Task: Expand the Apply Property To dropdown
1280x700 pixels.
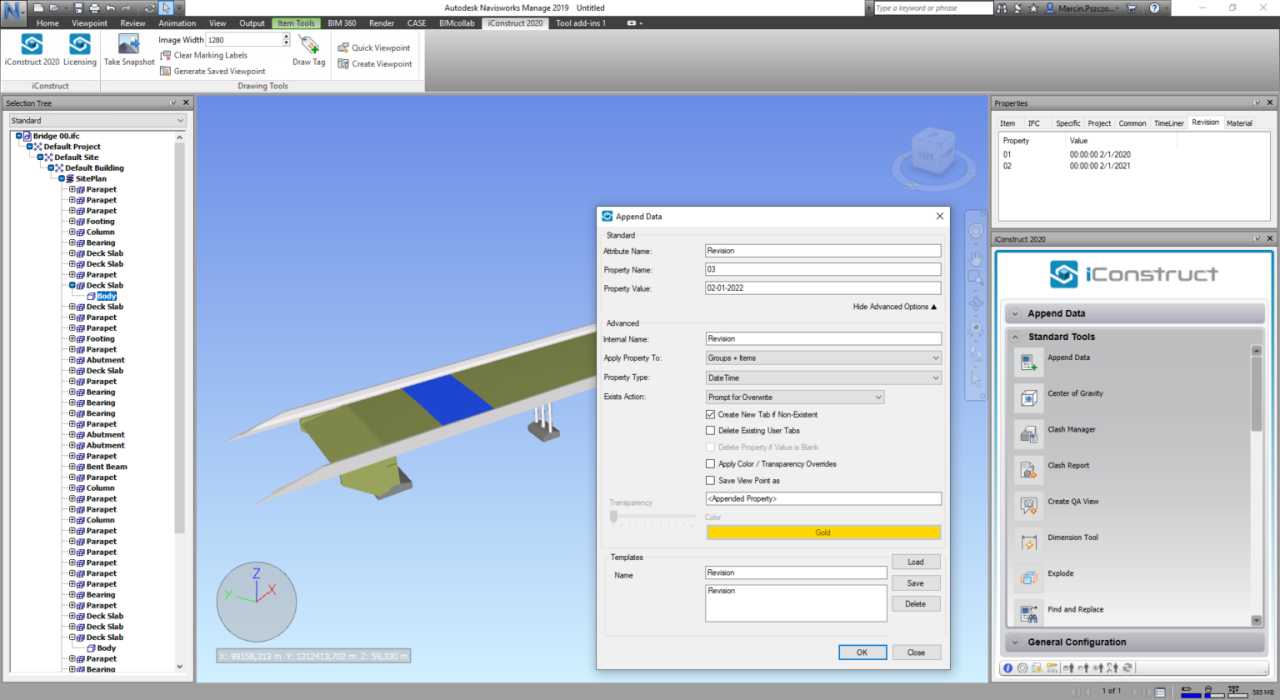Action: pyautogui.click(x=823, y=358)
